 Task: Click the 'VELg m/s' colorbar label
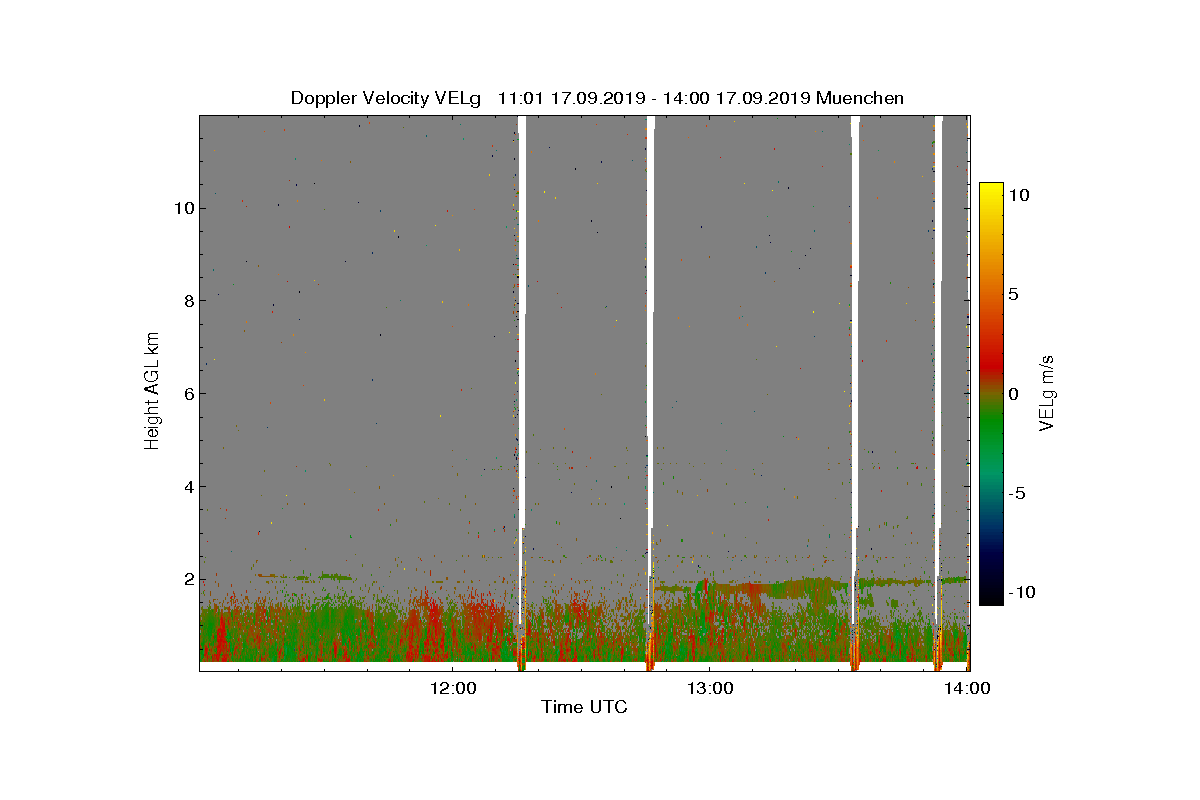click(x=1048, y=392)
